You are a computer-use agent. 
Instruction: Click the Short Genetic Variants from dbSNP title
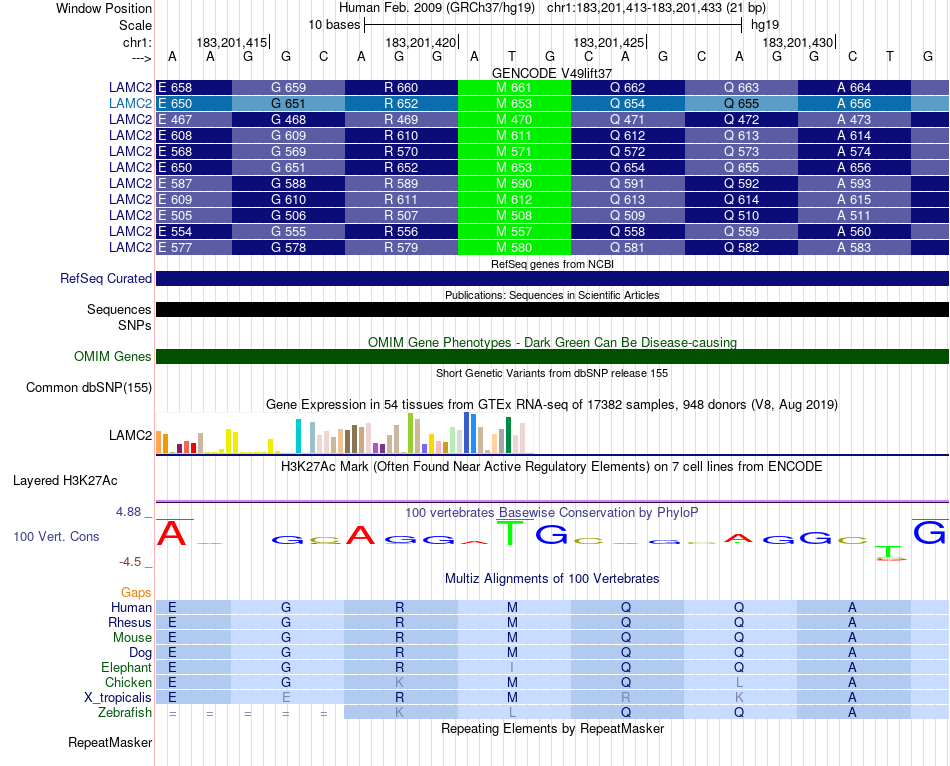click(552, 373)
